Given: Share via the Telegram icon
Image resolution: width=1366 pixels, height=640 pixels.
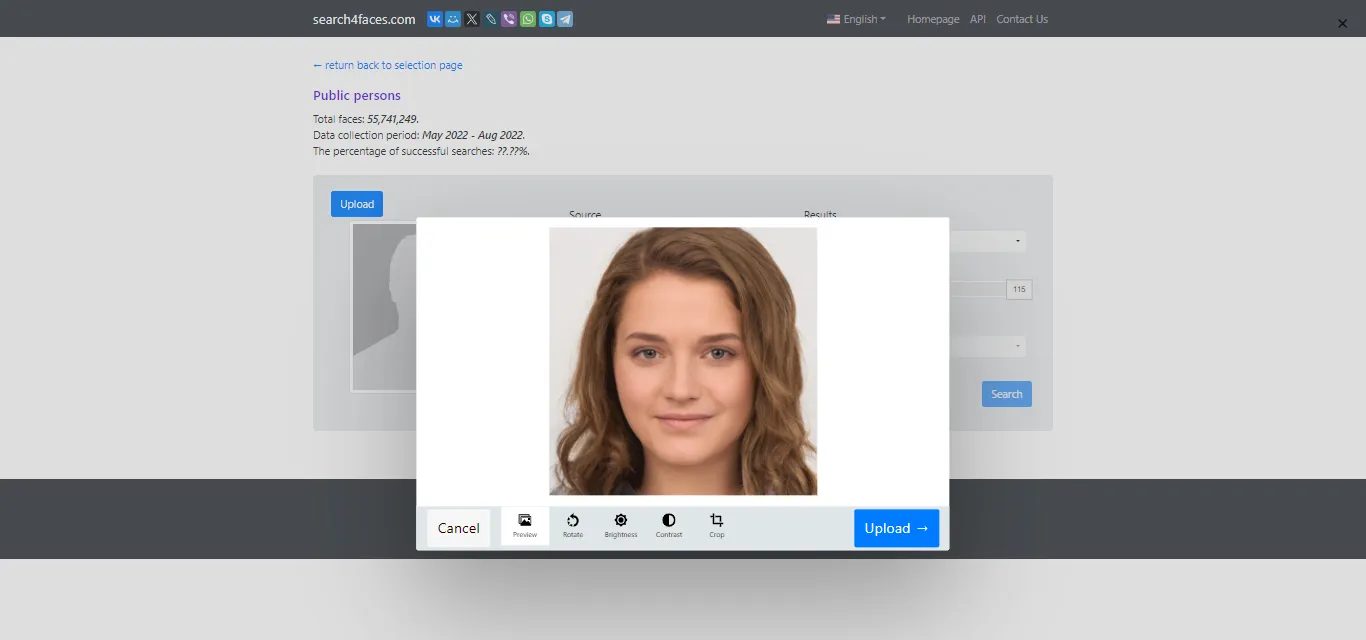Looking at the screenshot, I should point(565,19).
